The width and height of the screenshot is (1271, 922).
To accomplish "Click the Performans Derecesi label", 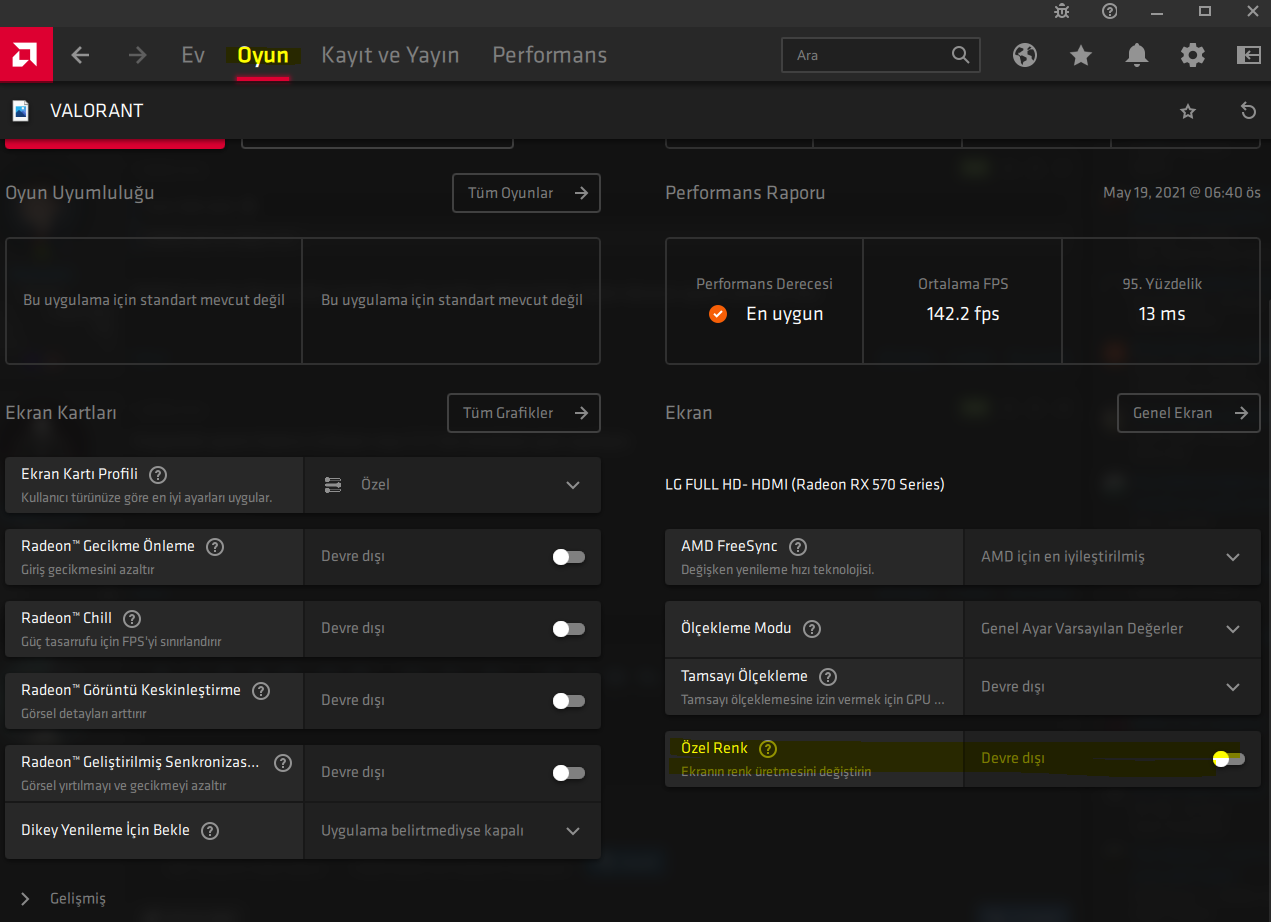I will point(764,284).
